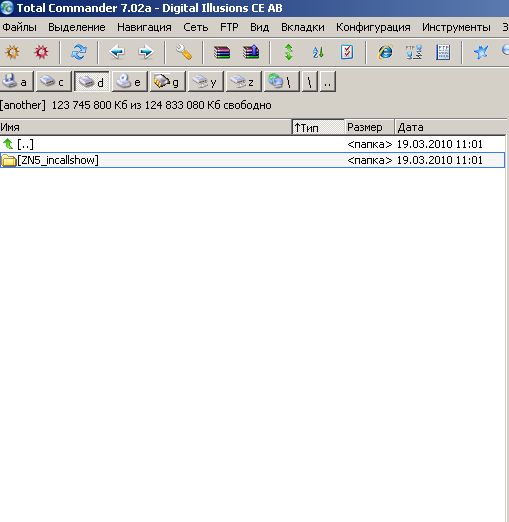The width and height of the screenshot is (509, 522).
Task: Open the wrench and screwdriver tool icon
Action: coord(184,52)
